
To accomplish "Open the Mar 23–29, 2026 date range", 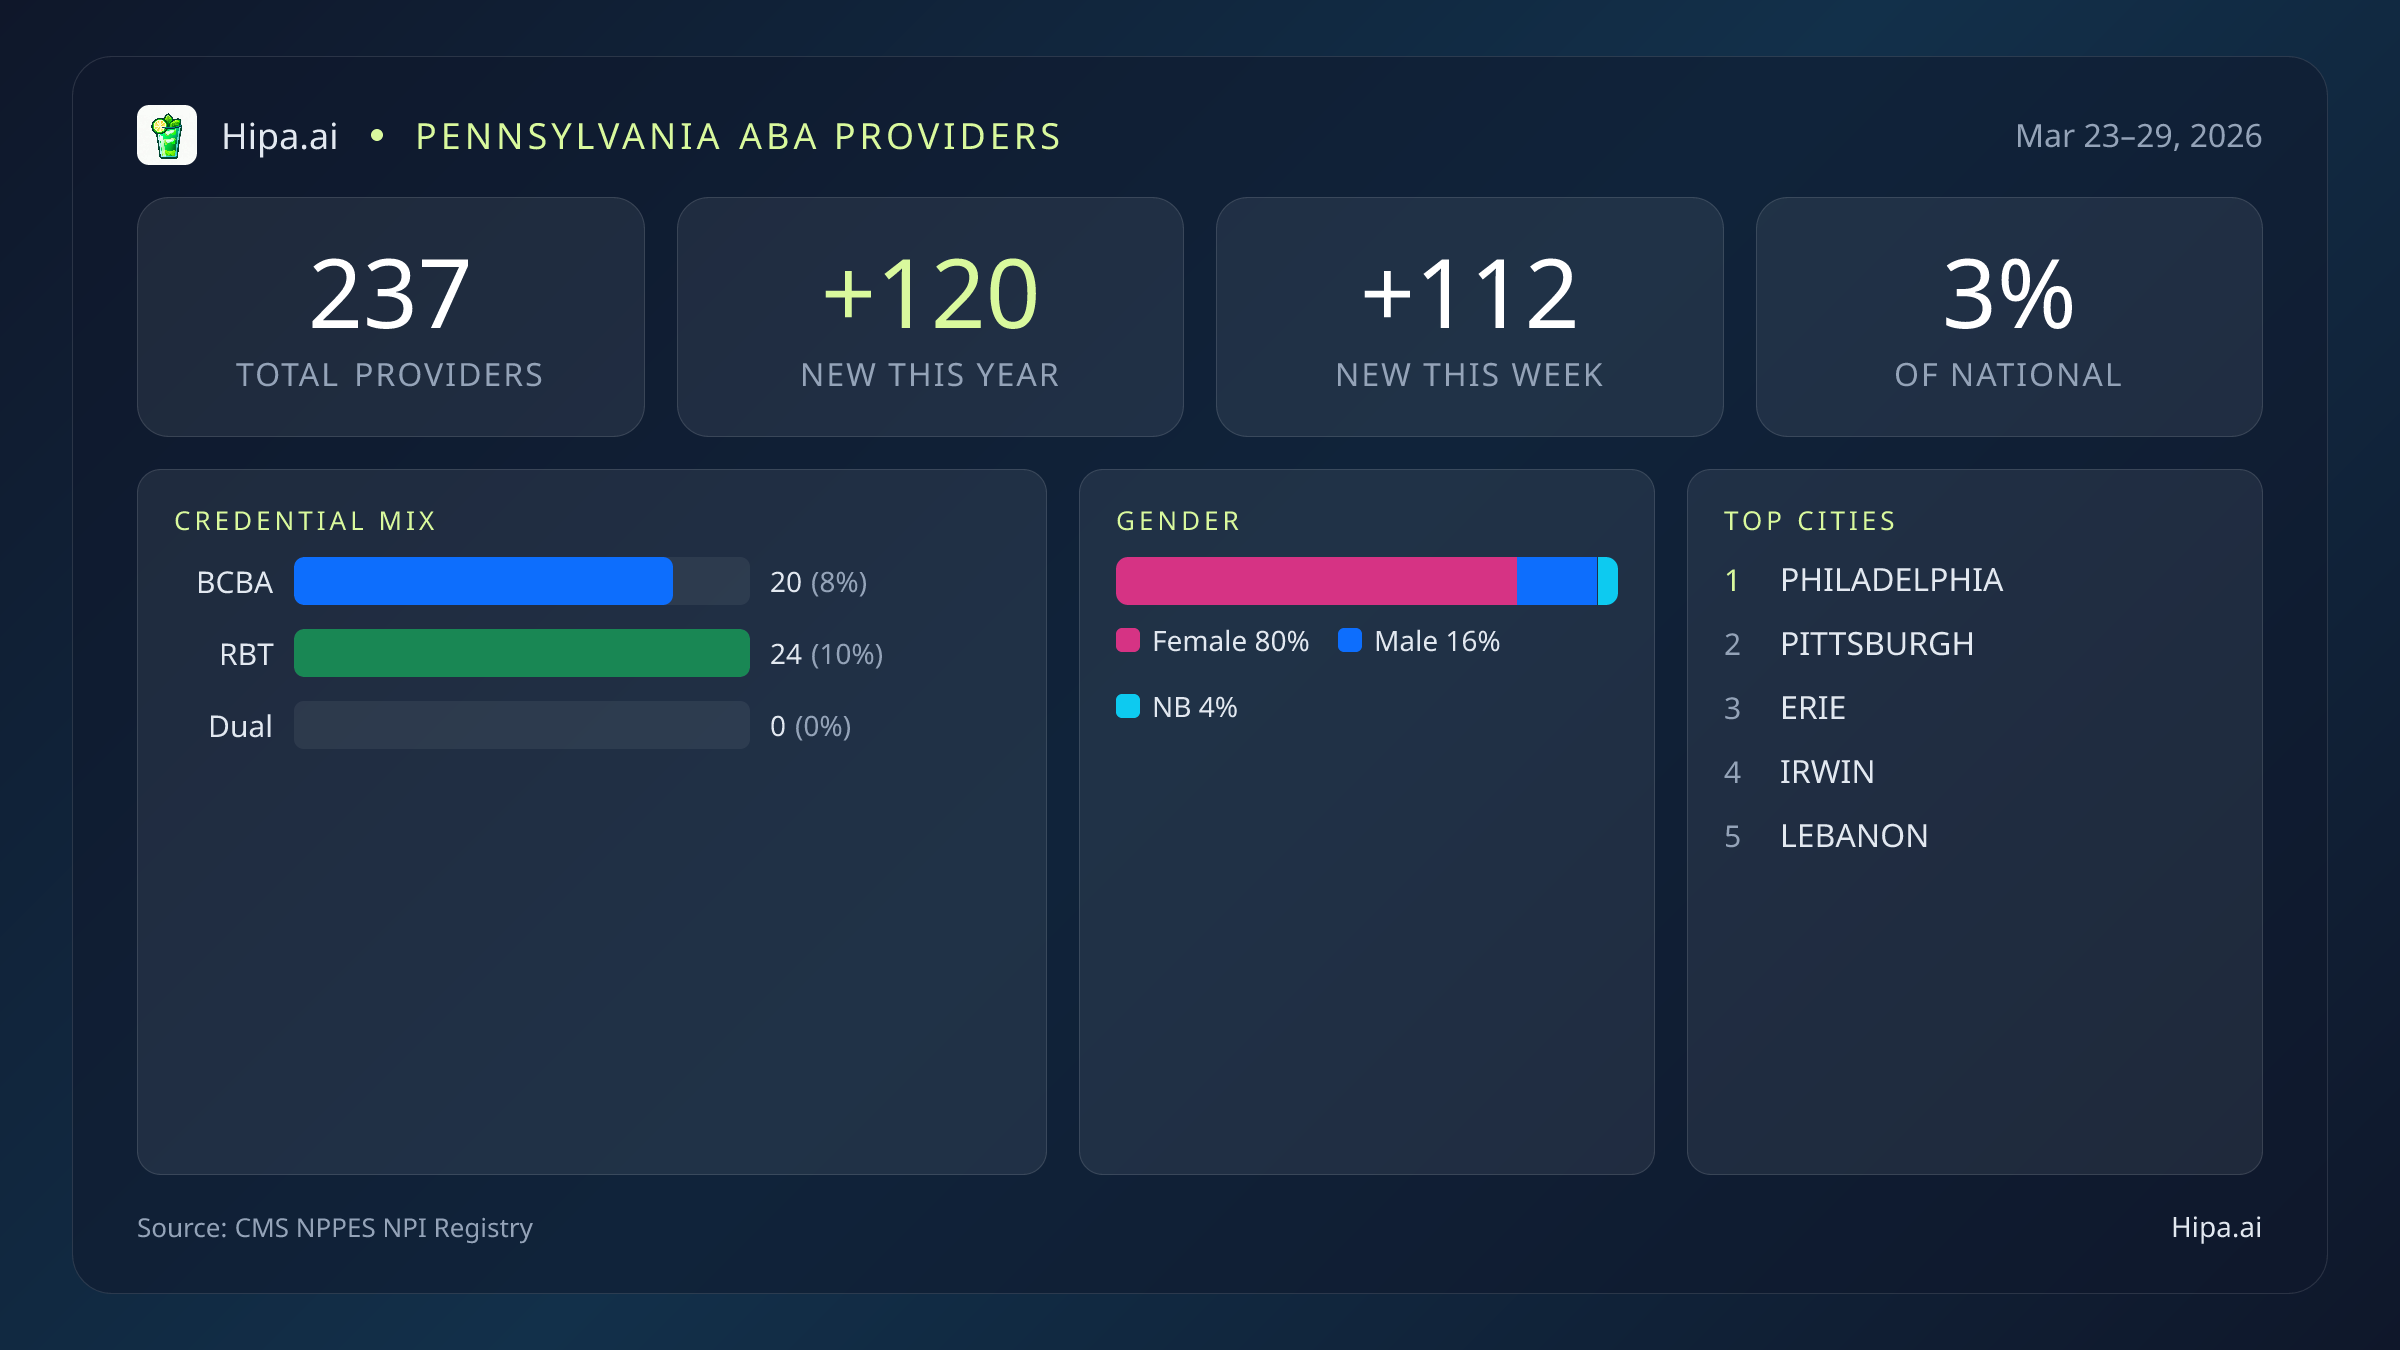I will (x=2138, y=136).
